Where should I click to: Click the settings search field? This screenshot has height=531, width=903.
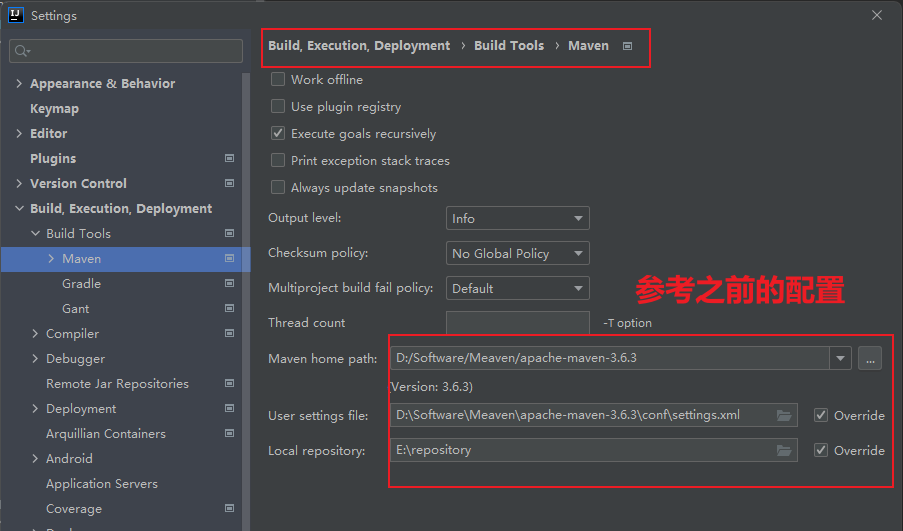point(126,51)
